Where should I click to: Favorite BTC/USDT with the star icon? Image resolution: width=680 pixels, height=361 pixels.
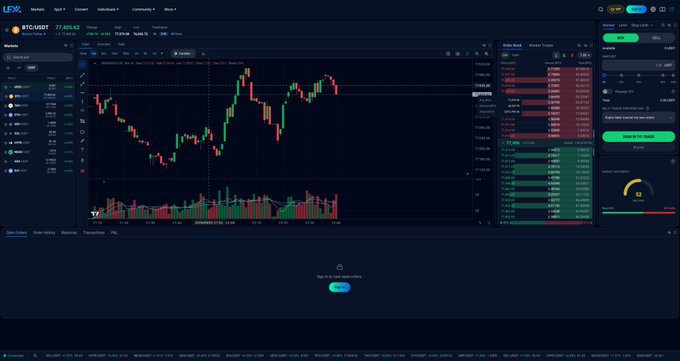click(7, 30)
